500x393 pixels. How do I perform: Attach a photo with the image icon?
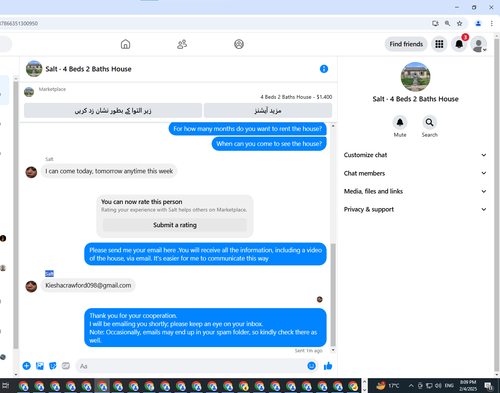tap(40, 366)
